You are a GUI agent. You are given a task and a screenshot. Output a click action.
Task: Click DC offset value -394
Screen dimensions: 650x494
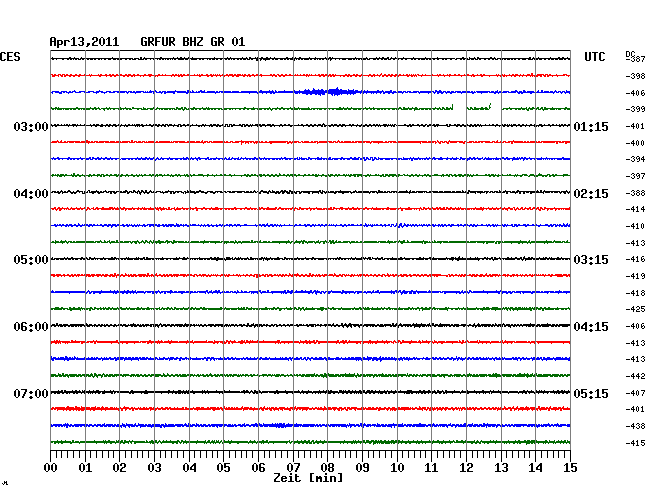coord(635,159)
